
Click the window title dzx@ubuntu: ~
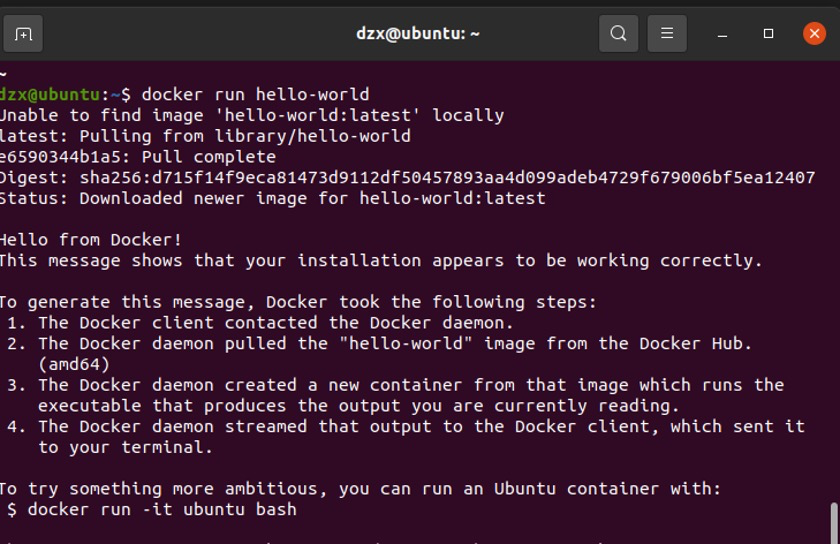418,33
